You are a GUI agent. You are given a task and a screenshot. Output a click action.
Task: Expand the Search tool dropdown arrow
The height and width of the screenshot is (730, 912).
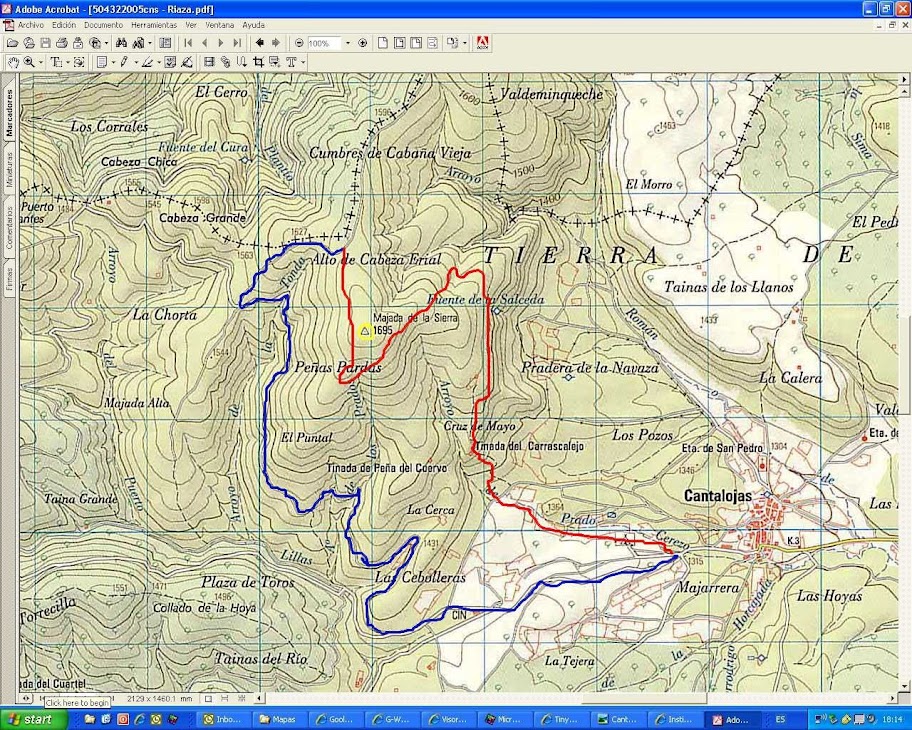click(x=150, y=43)
